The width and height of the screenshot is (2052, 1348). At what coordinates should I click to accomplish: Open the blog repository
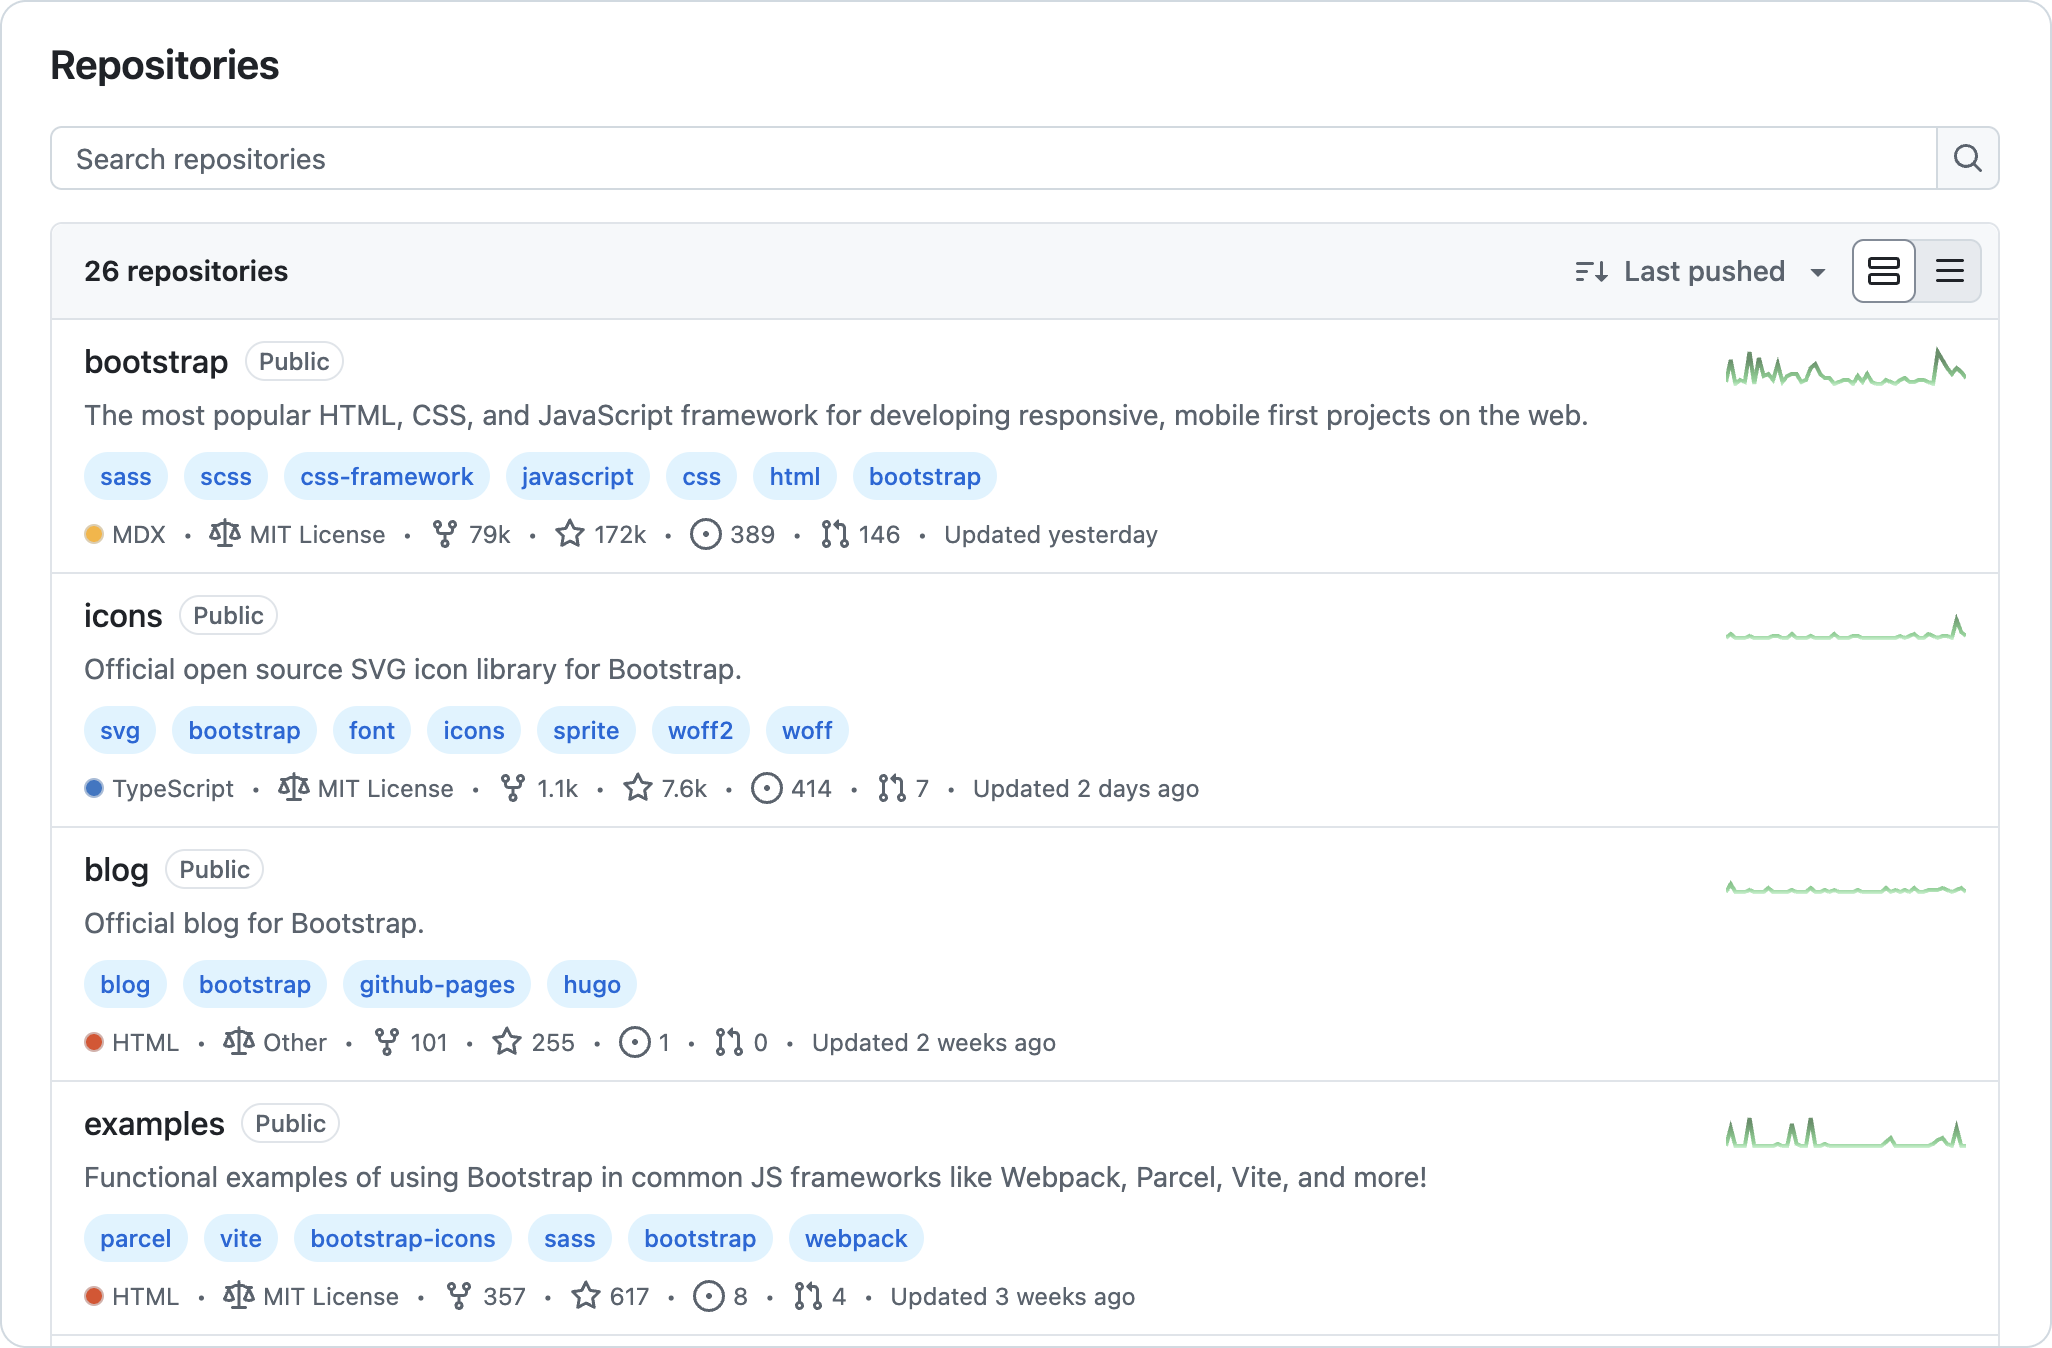click(116, 870)
